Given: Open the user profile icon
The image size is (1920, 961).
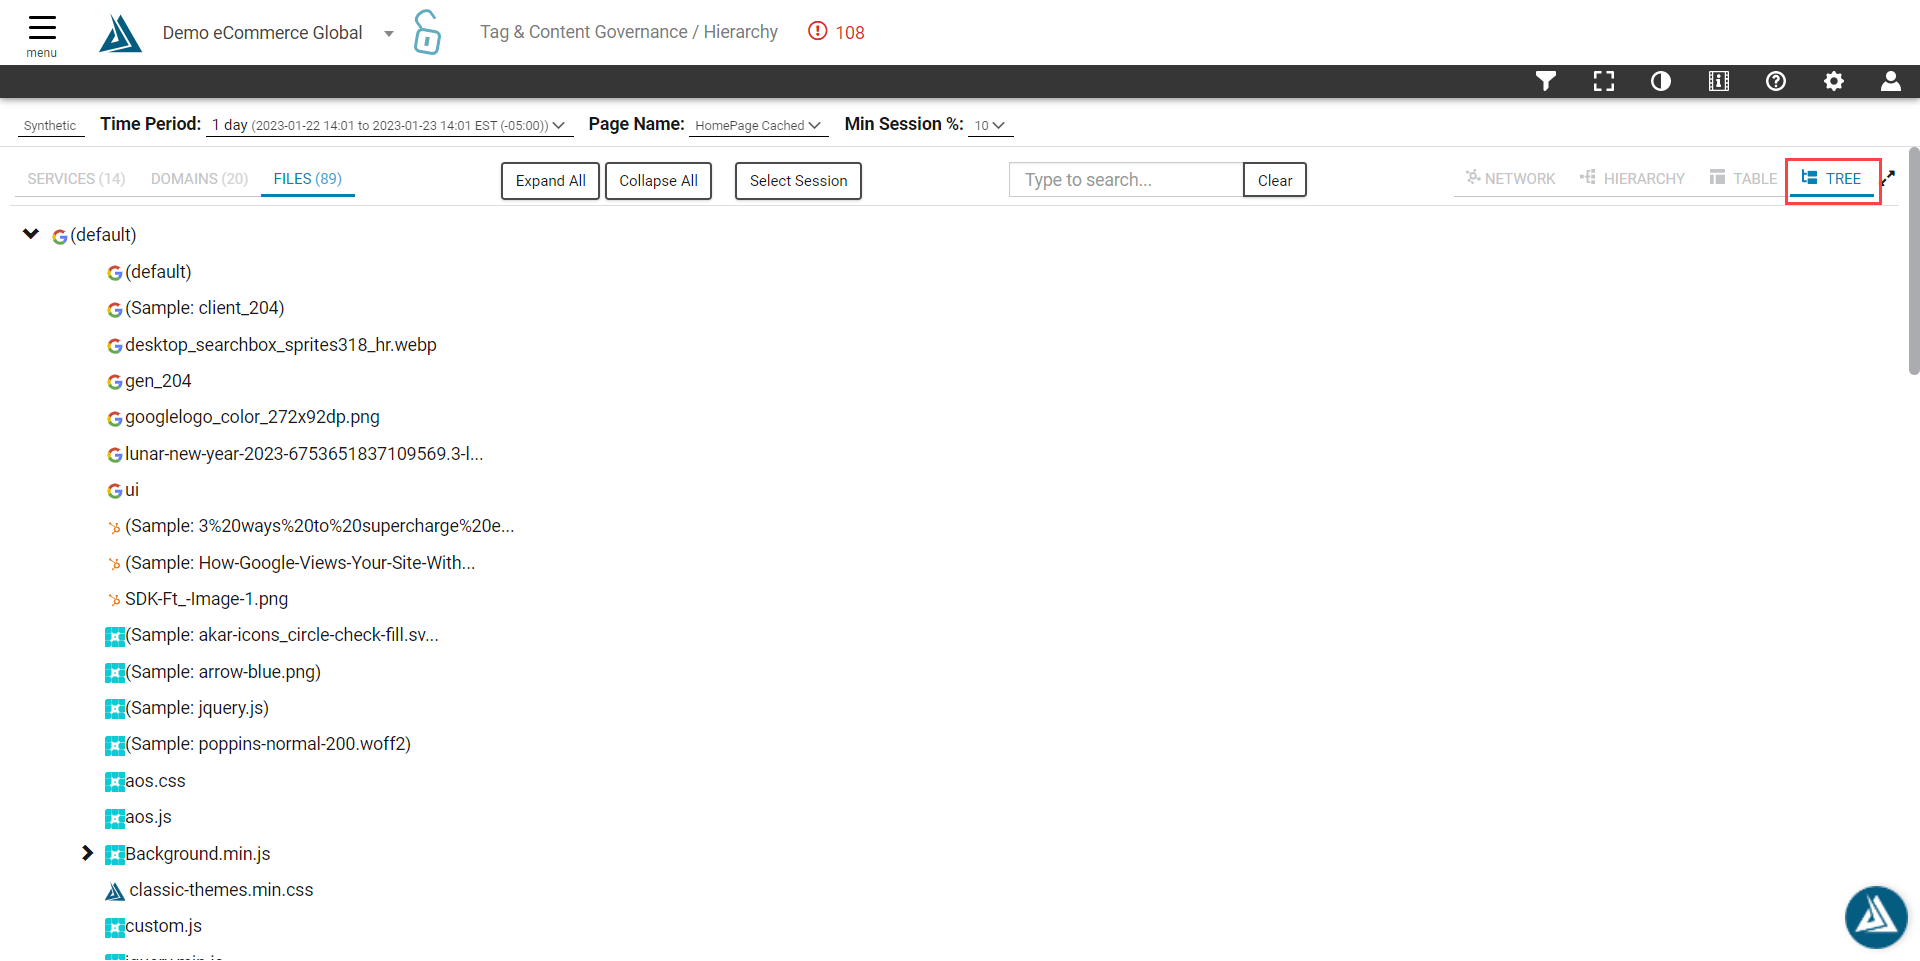Looking at the screenshot, I should (1891, 81).
